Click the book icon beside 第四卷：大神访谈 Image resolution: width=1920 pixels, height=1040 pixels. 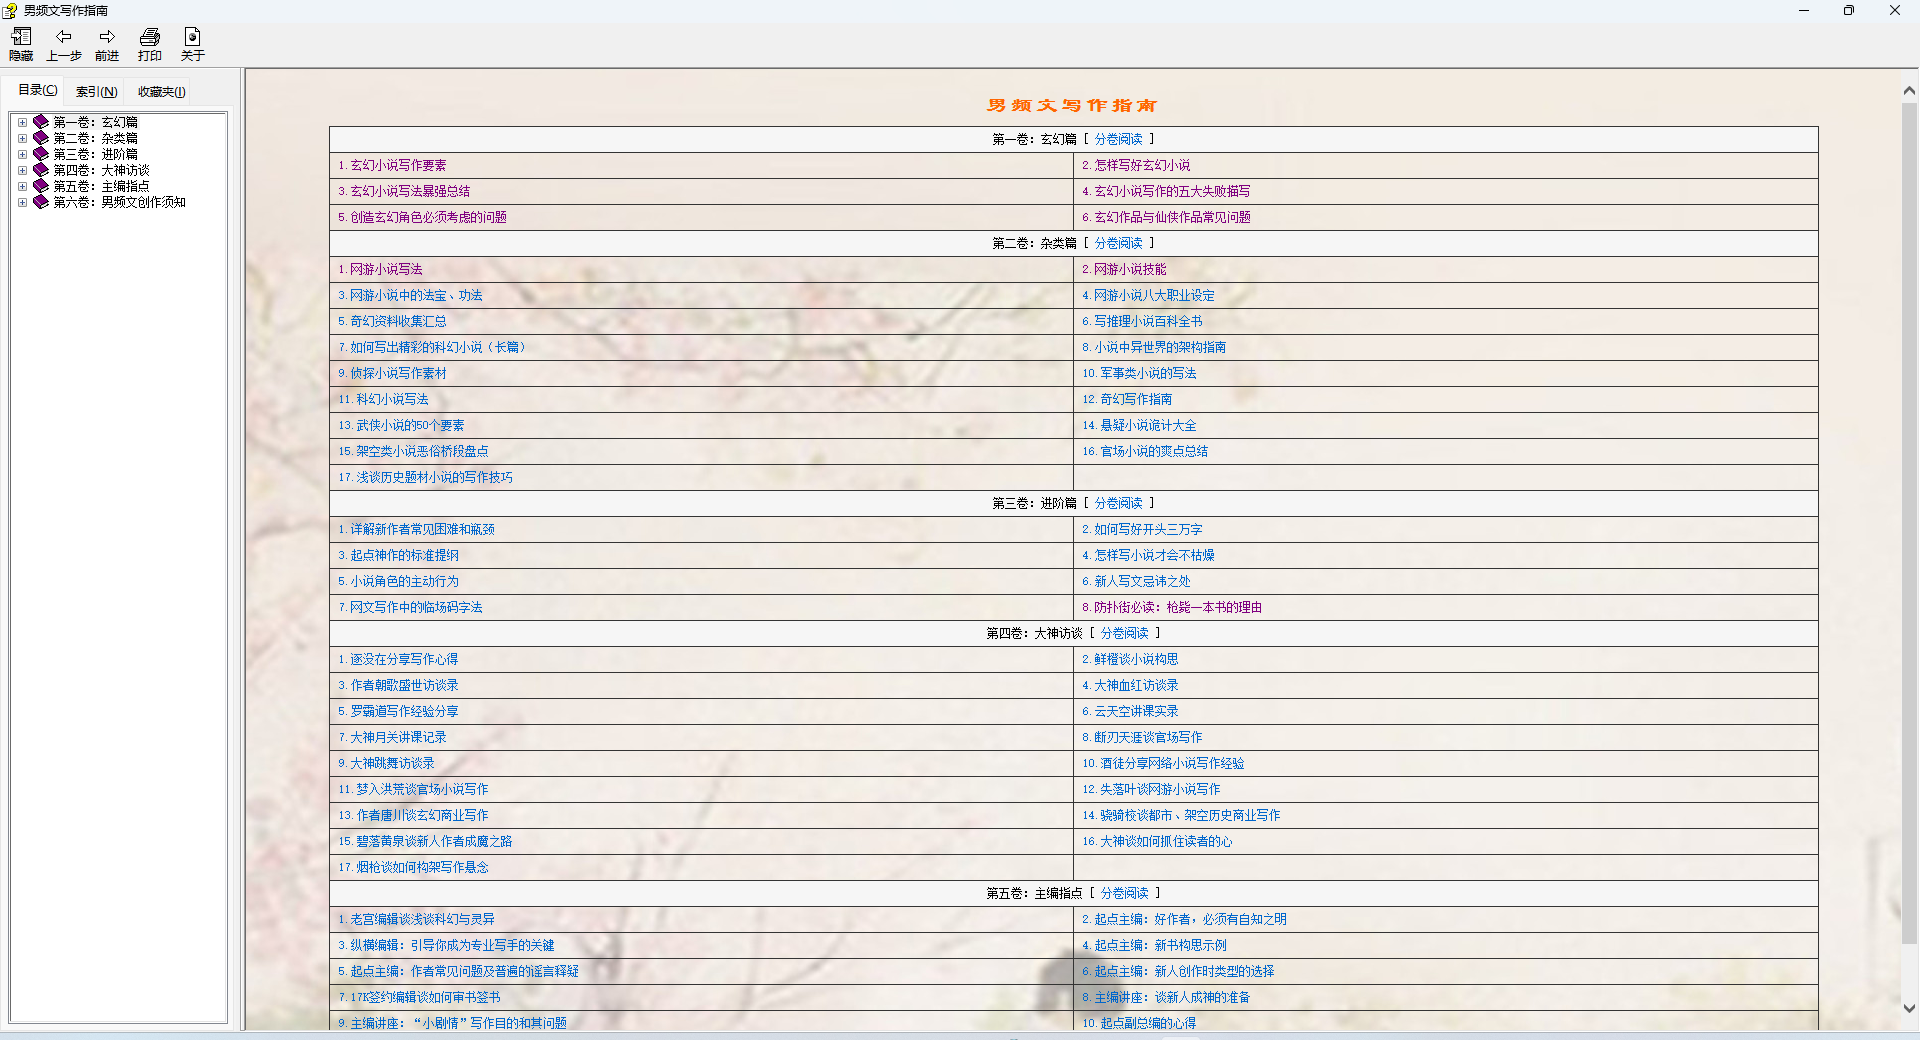point(41,170)
